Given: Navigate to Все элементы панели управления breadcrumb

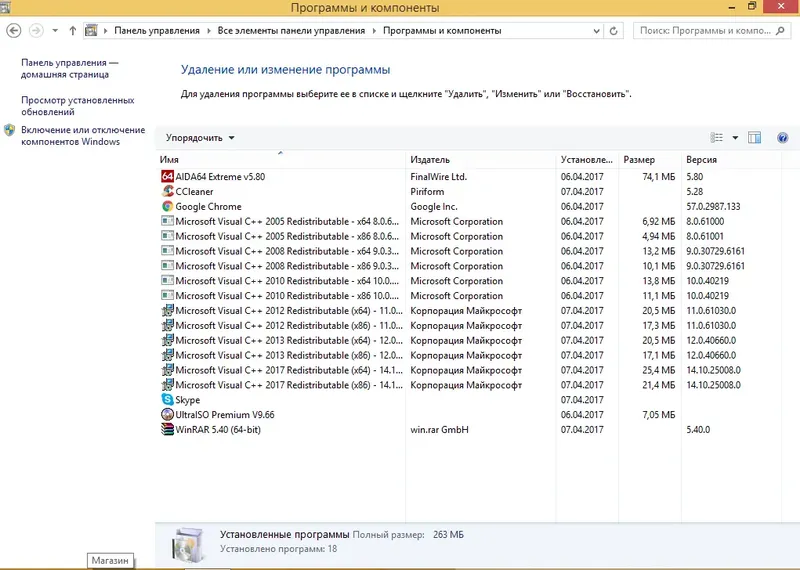Looking at the screenshot, I should pyautogui.click(x=291, y=31).
